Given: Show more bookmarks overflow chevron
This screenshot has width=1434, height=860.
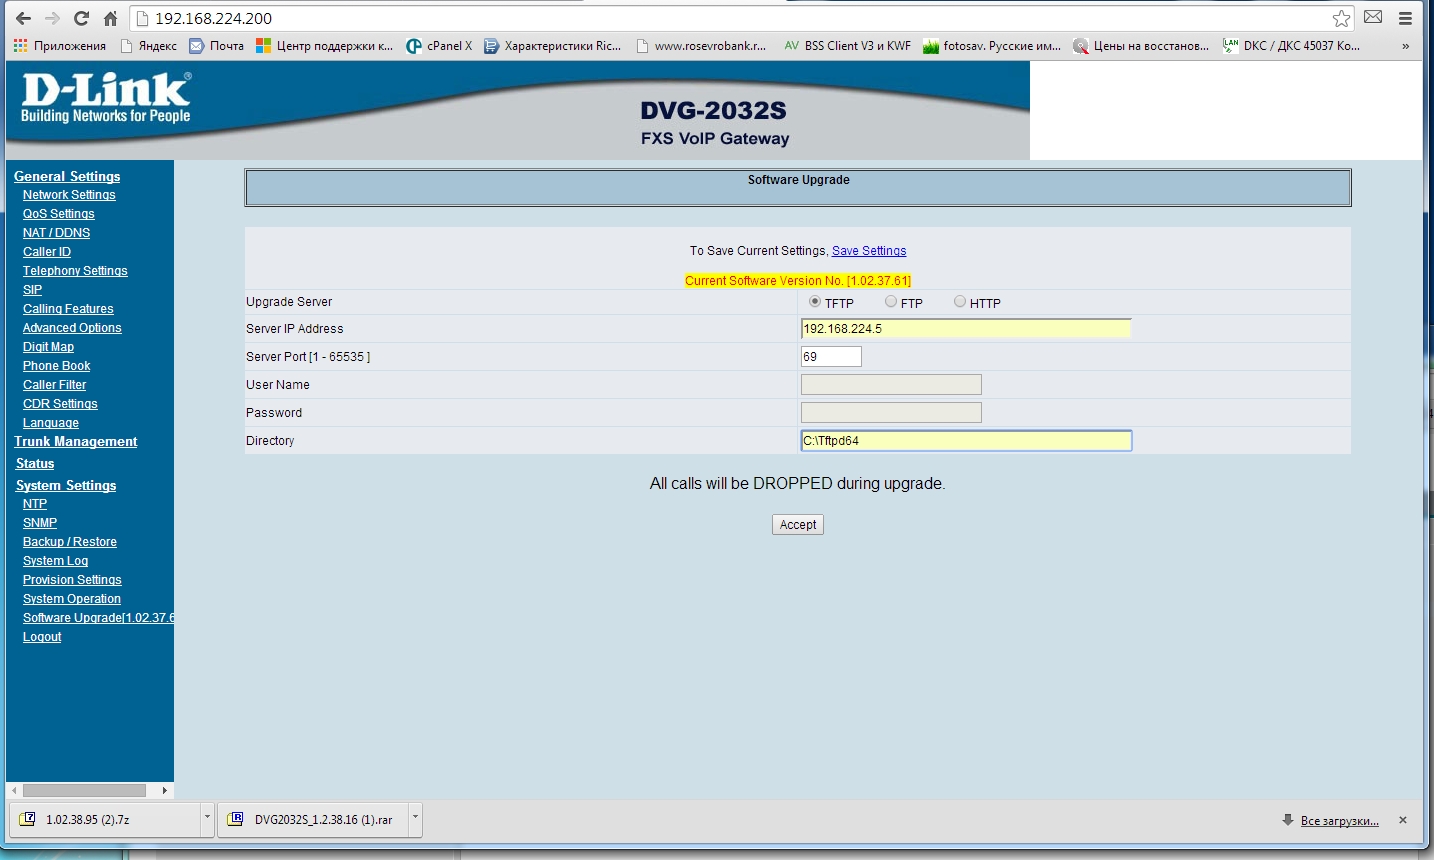Looking at the screenshot, I should (1405, 46).
